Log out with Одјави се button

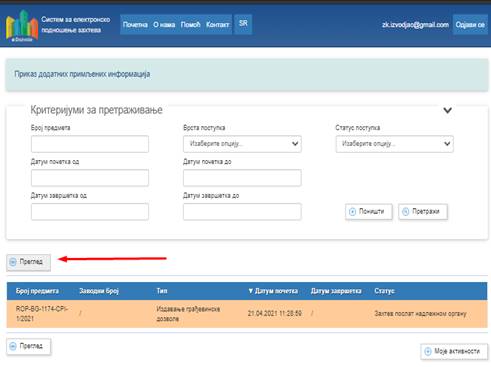click(470, 25)
